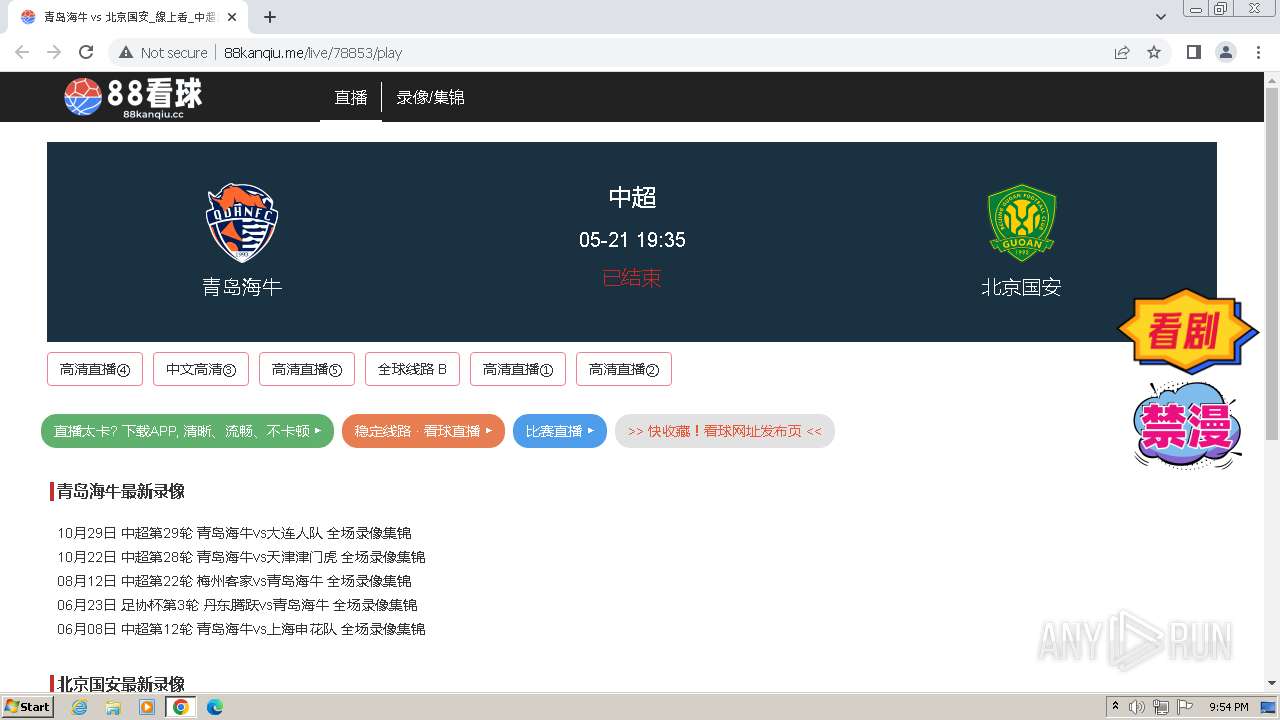
Task: Click the 青岛海牛最新录像 section heading
Action: (x=121, y=491)
